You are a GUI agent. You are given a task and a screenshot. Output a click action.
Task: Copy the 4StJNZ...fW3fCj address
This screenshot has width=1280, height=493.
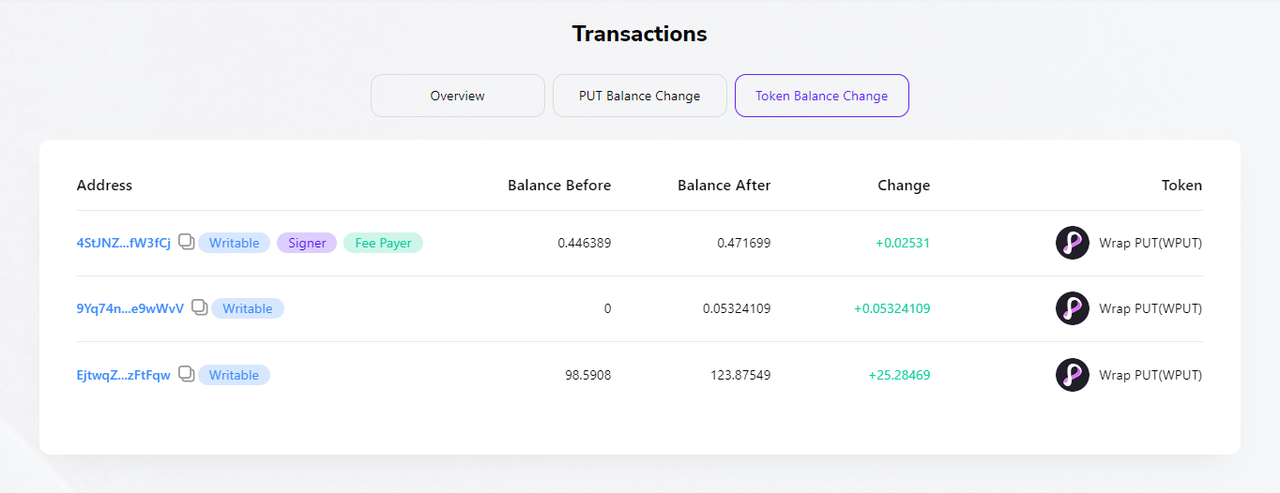186,243
